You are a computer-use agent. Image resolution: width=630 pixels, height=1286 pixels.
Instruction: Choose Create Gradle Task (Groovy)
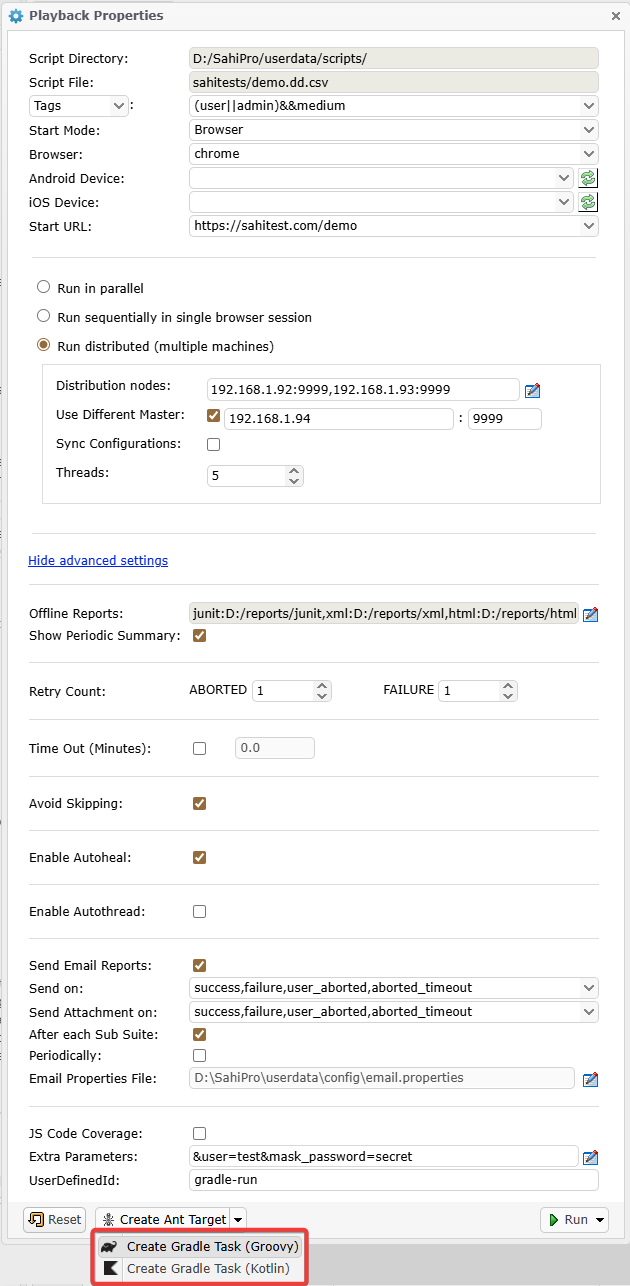tap(211, 1246)
